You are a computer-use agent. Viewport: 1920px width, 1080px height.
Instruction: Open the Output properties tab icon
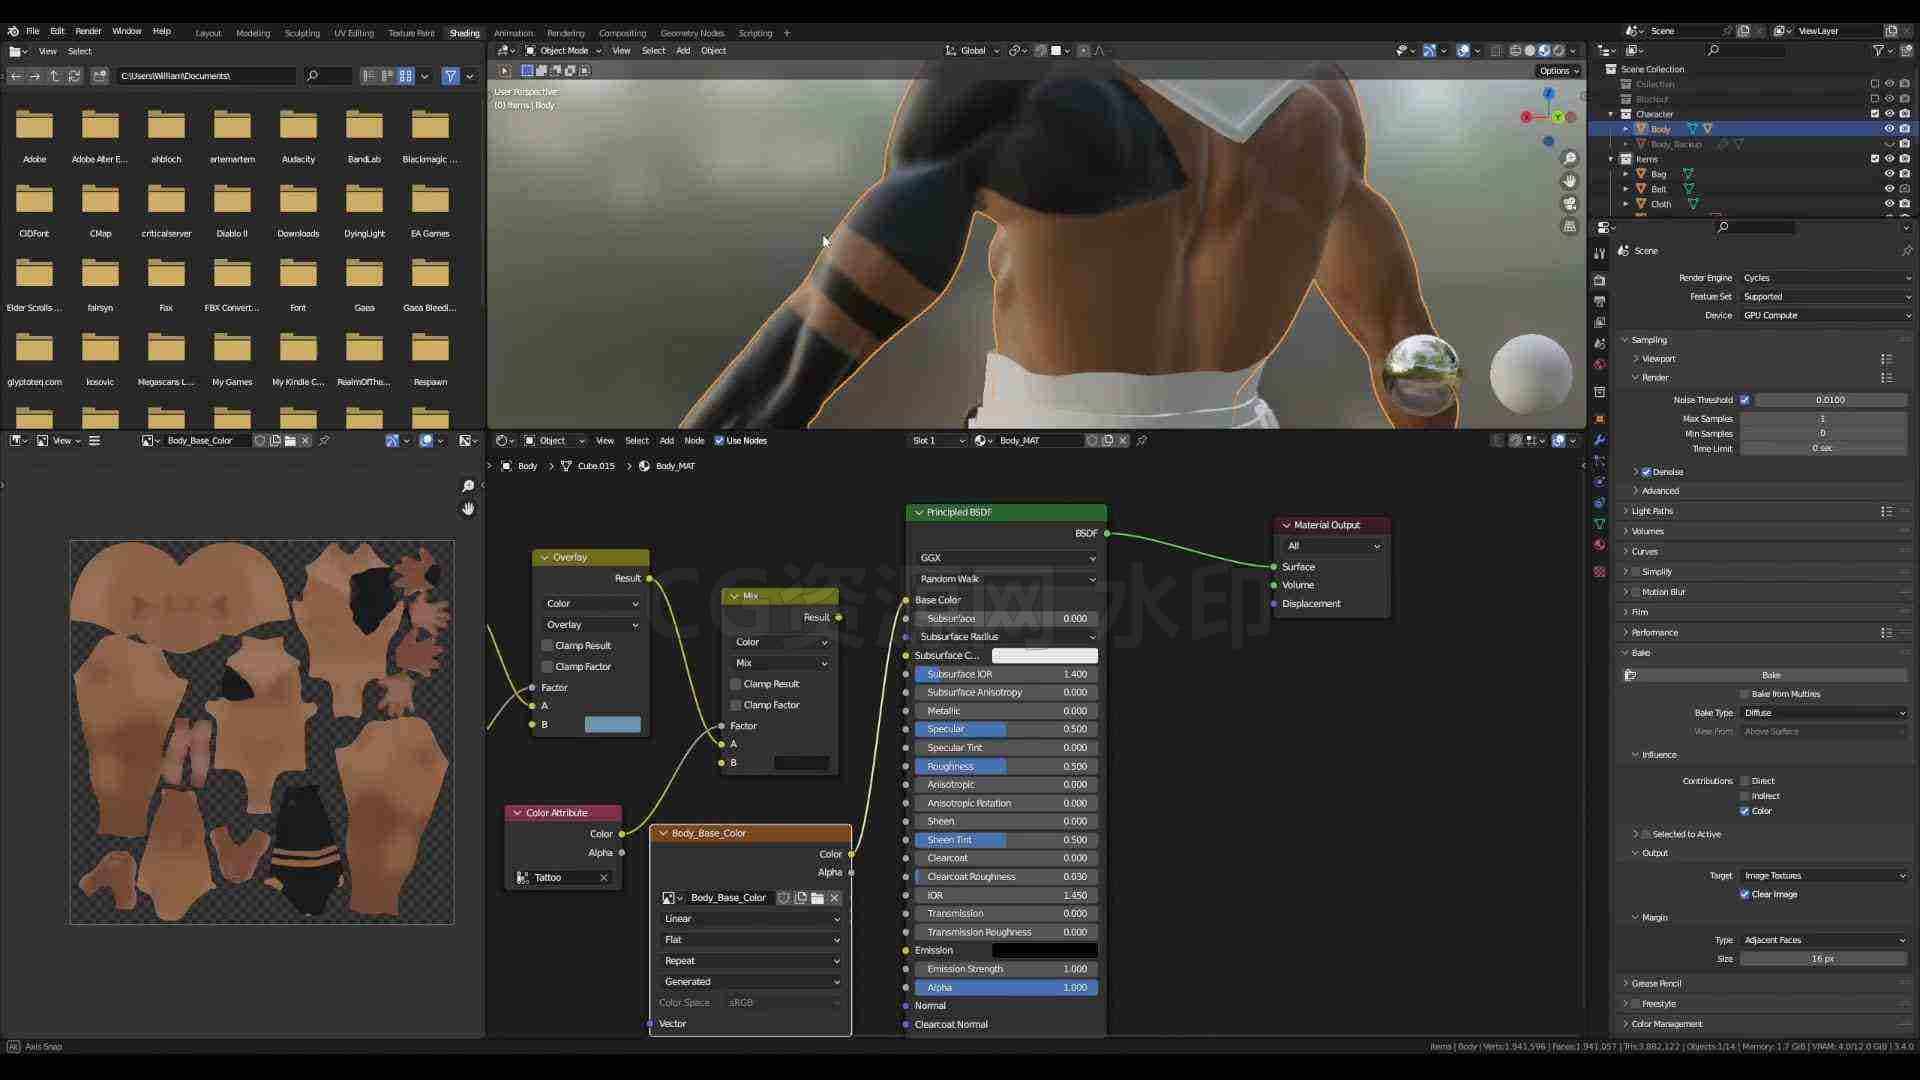point(1599,301)
